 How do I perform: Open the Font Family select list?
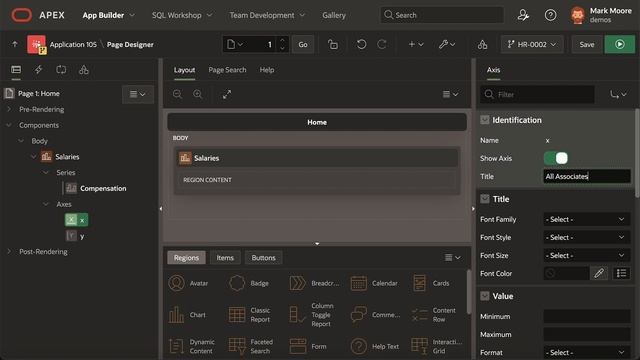click(587, 219)
